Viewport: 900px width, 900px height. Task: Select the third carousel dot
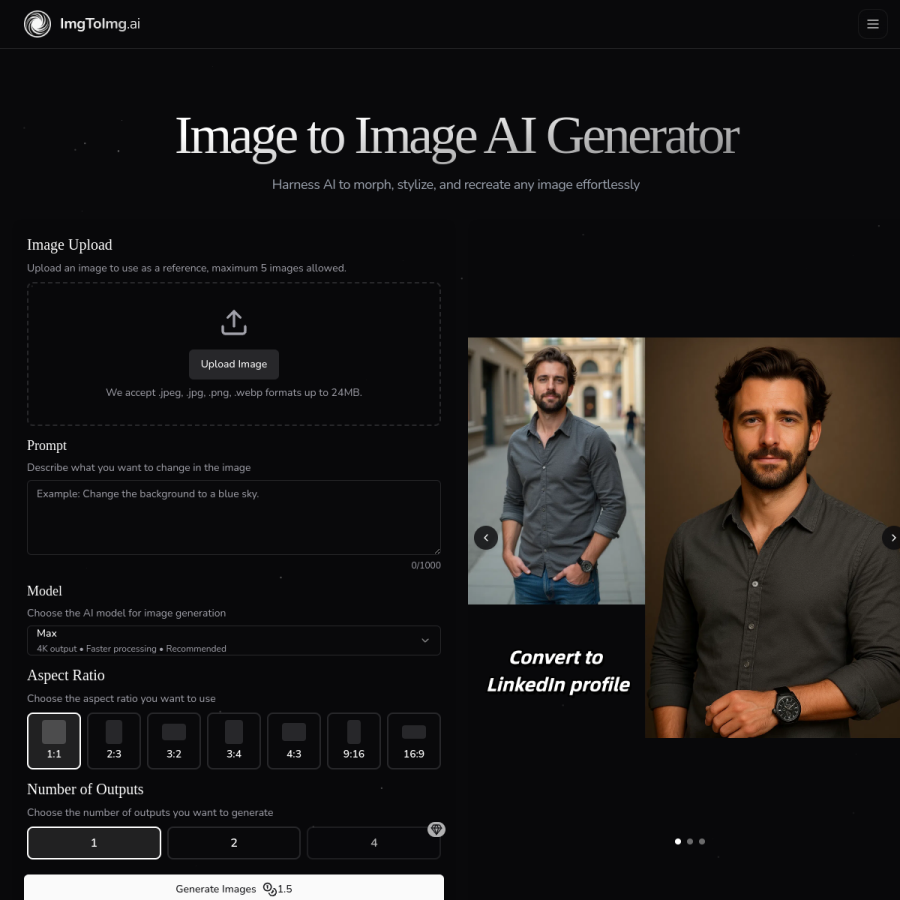[x=702, y=841]
